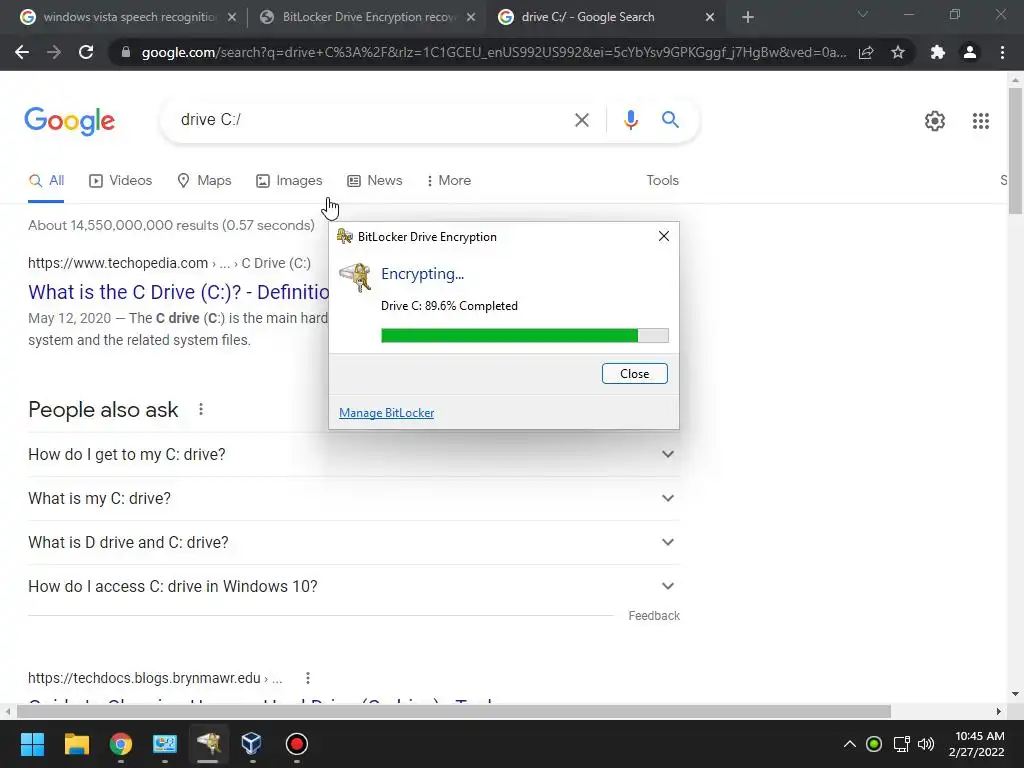
Task: Open the Windows Start menu
Action: point(32,744)
